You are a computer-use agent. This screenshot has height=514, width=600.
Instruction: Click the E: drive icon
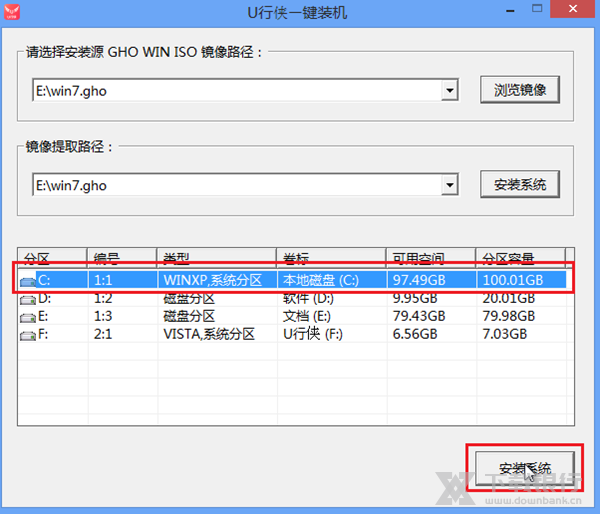click(28, 317)
